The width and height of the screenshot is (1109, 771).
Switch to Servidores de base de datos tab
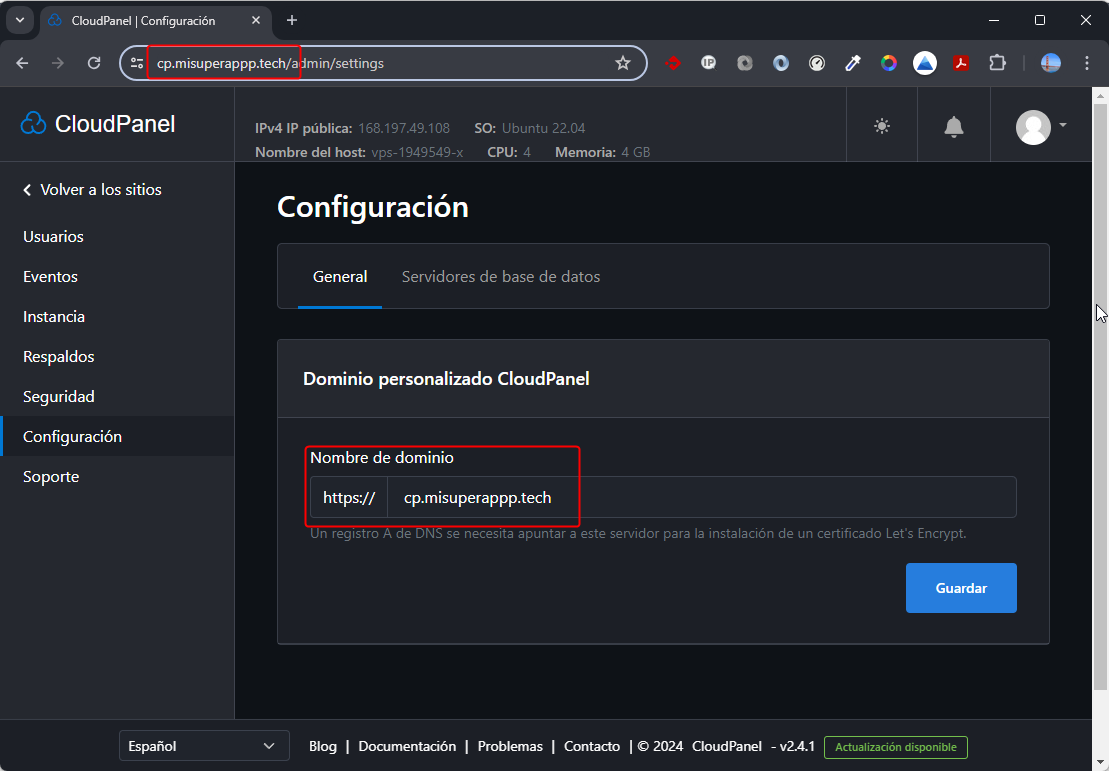[501, 277]
